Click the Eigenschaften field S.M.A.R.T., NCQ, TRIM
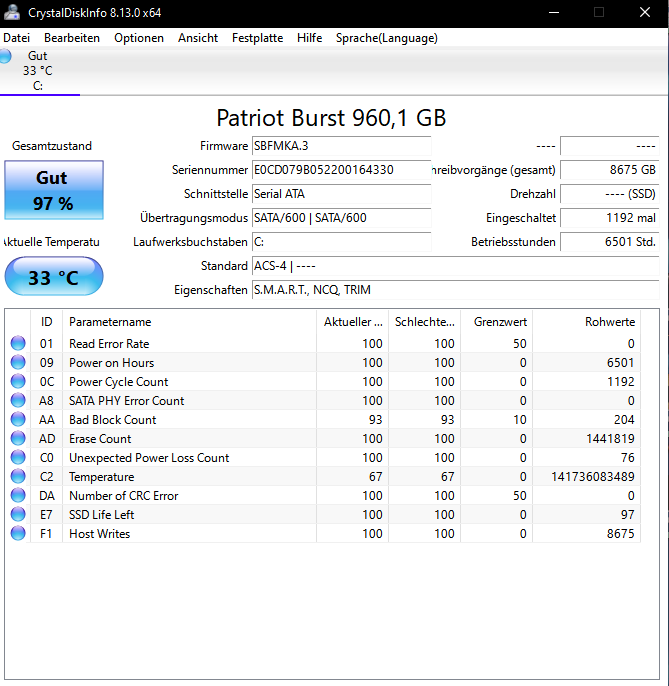669x686 pixels. (455, 290)
